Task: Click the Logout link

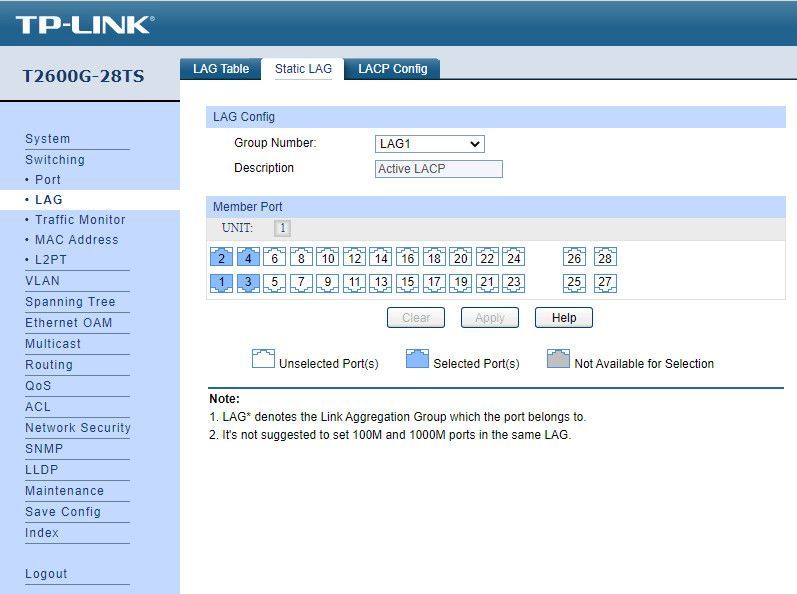Action: tap(46, 574)
